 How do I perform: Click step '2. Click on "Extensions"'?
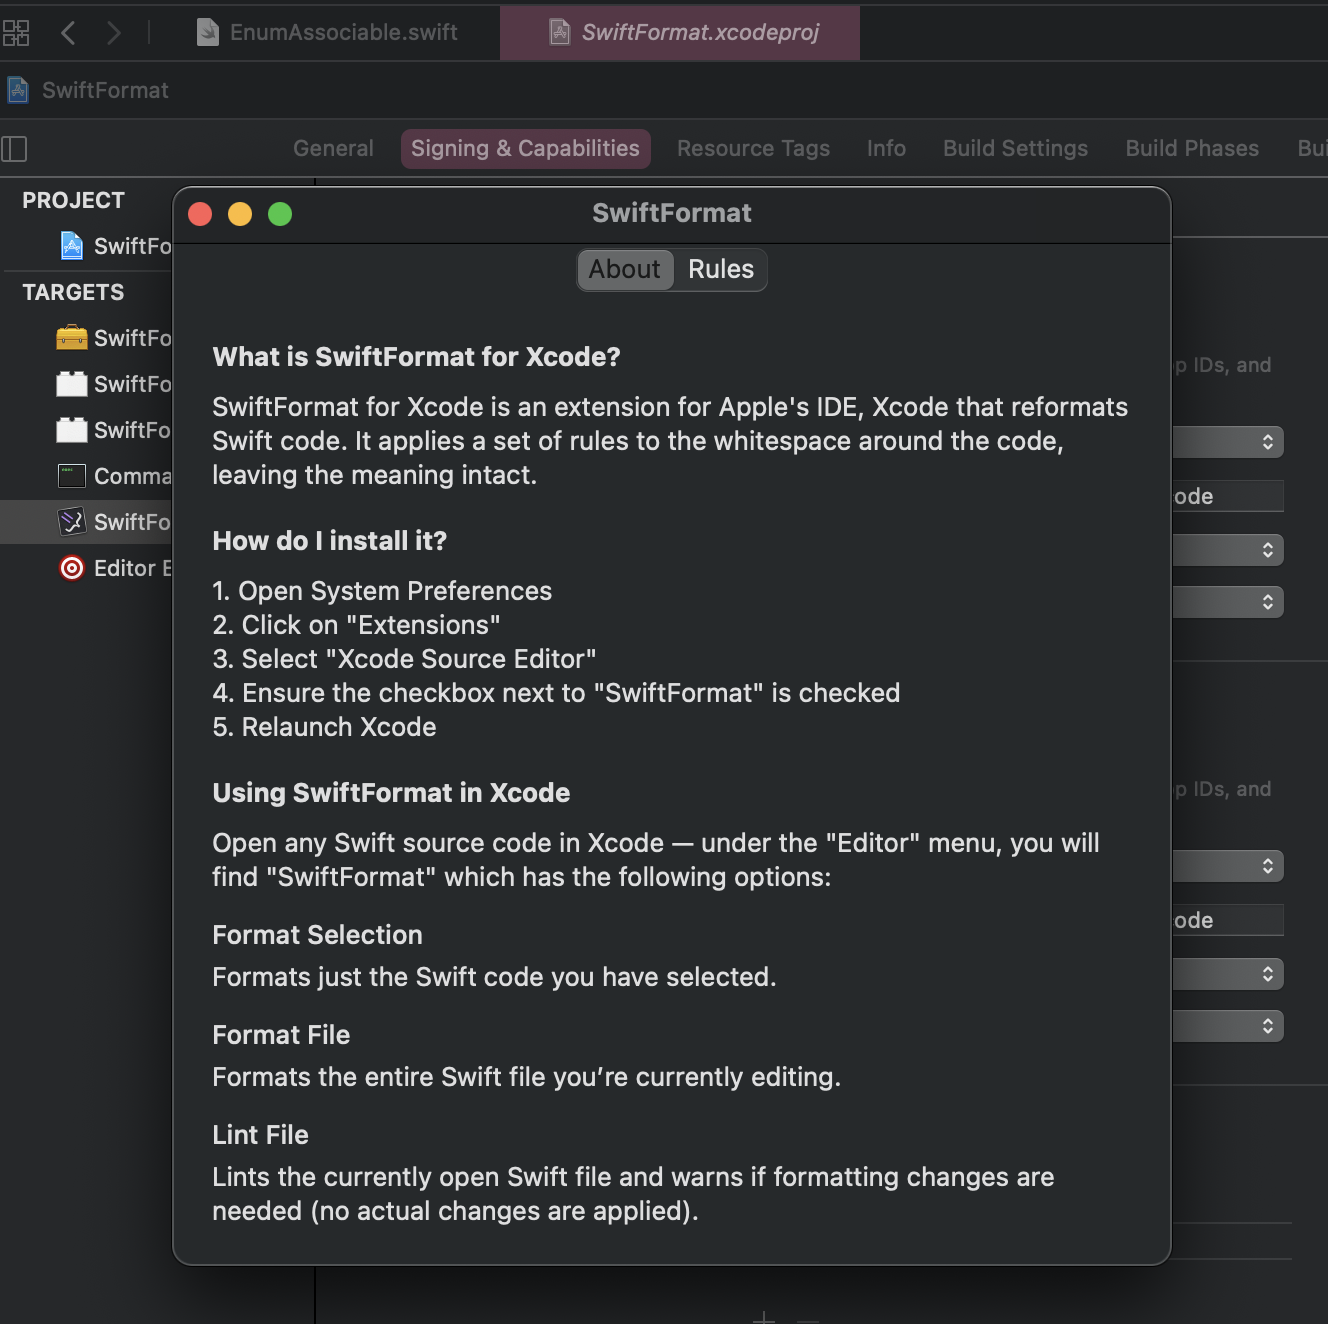point(356,625)
